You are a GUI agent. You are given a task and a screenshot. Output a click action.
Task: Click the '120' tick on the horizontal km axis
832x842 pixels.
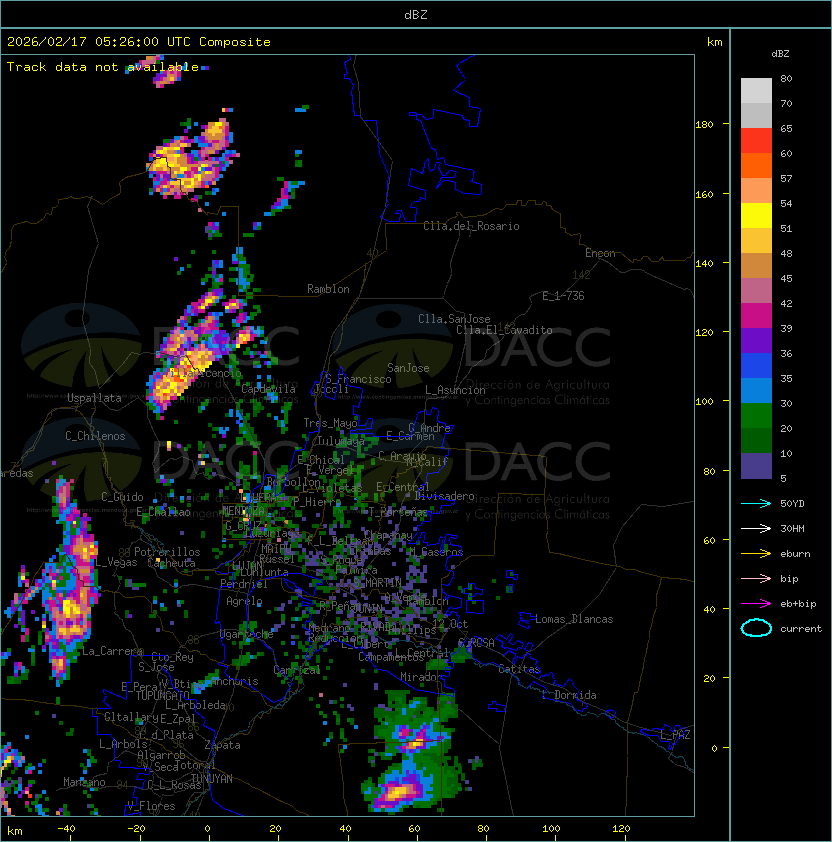pos(621,829)
